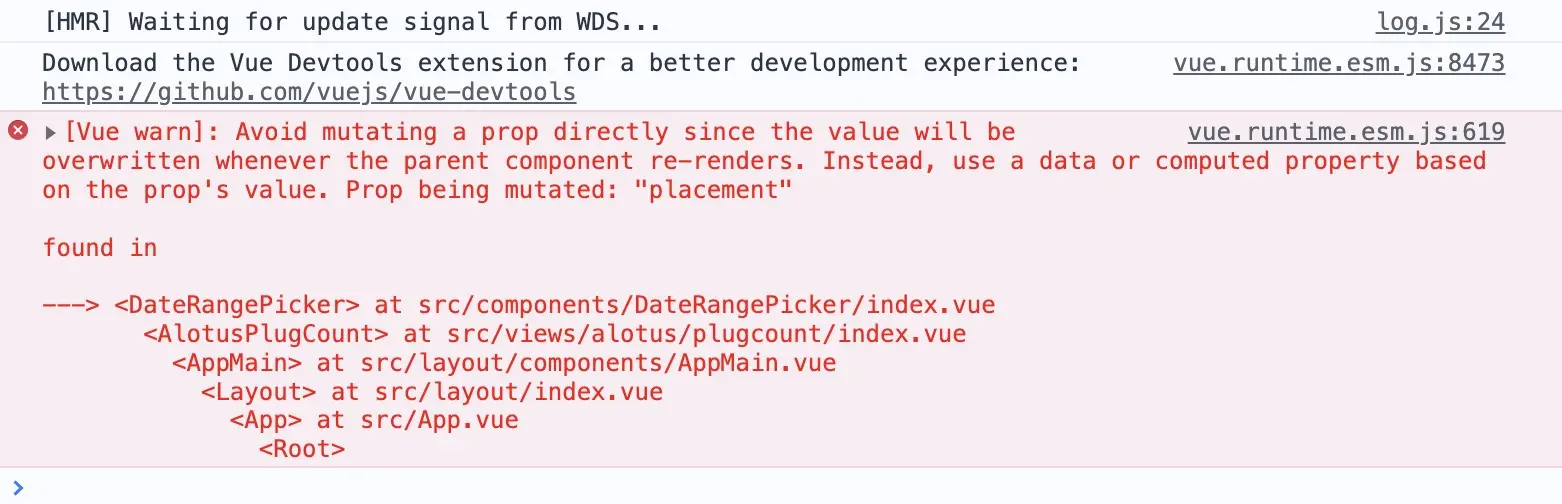This screenshot has height=504, width=1562.
Task: Click the Layout component trace line
Action: [x=431, y=392]
